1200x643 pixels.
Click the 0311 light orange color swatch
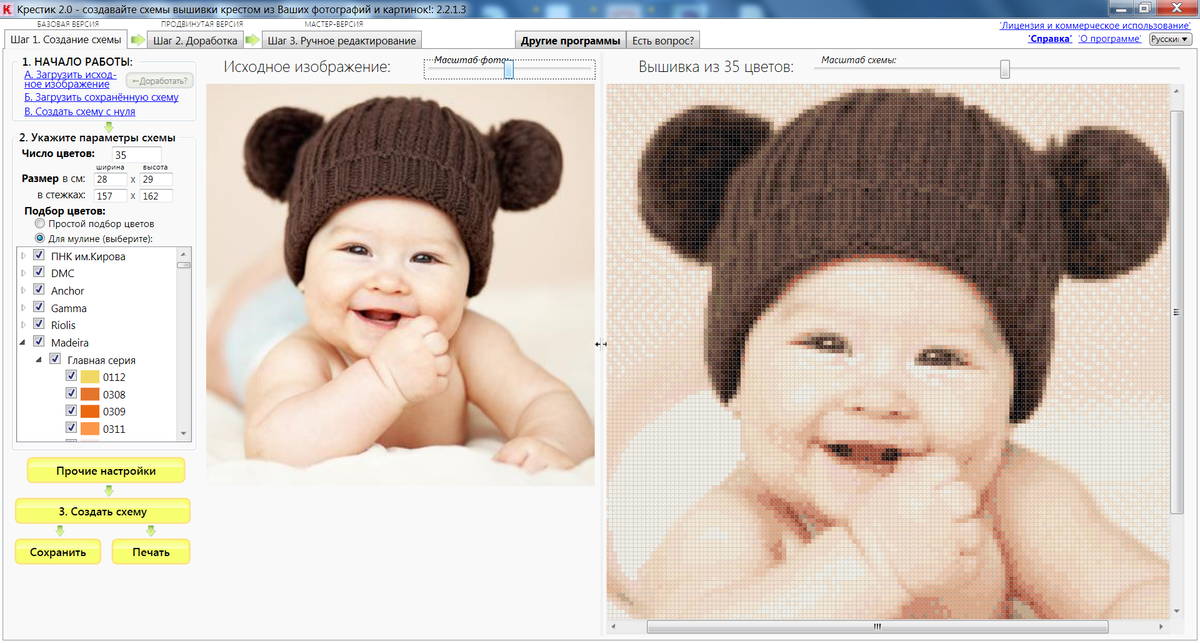click(x=90, y=429)
